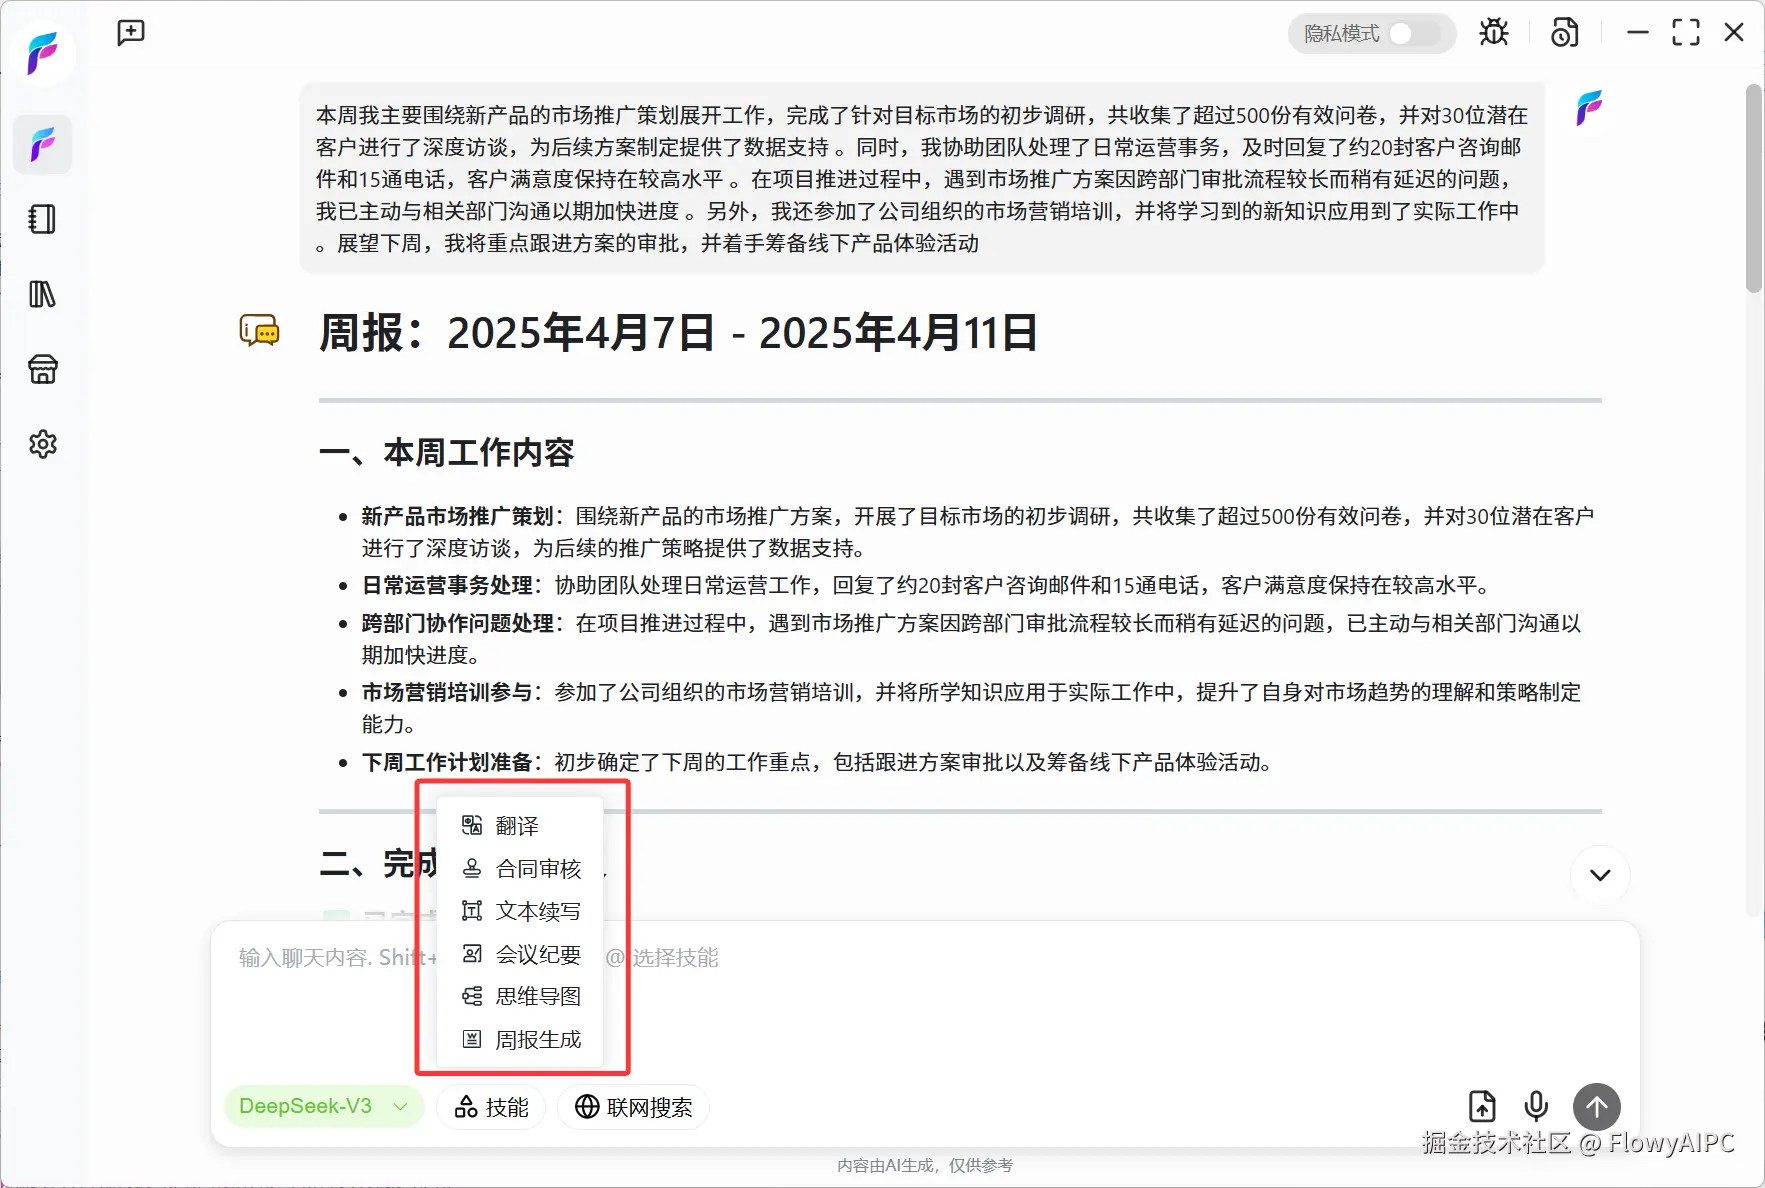
Task: Click the file upload icon near the input box
Action: [1482, 1106]
